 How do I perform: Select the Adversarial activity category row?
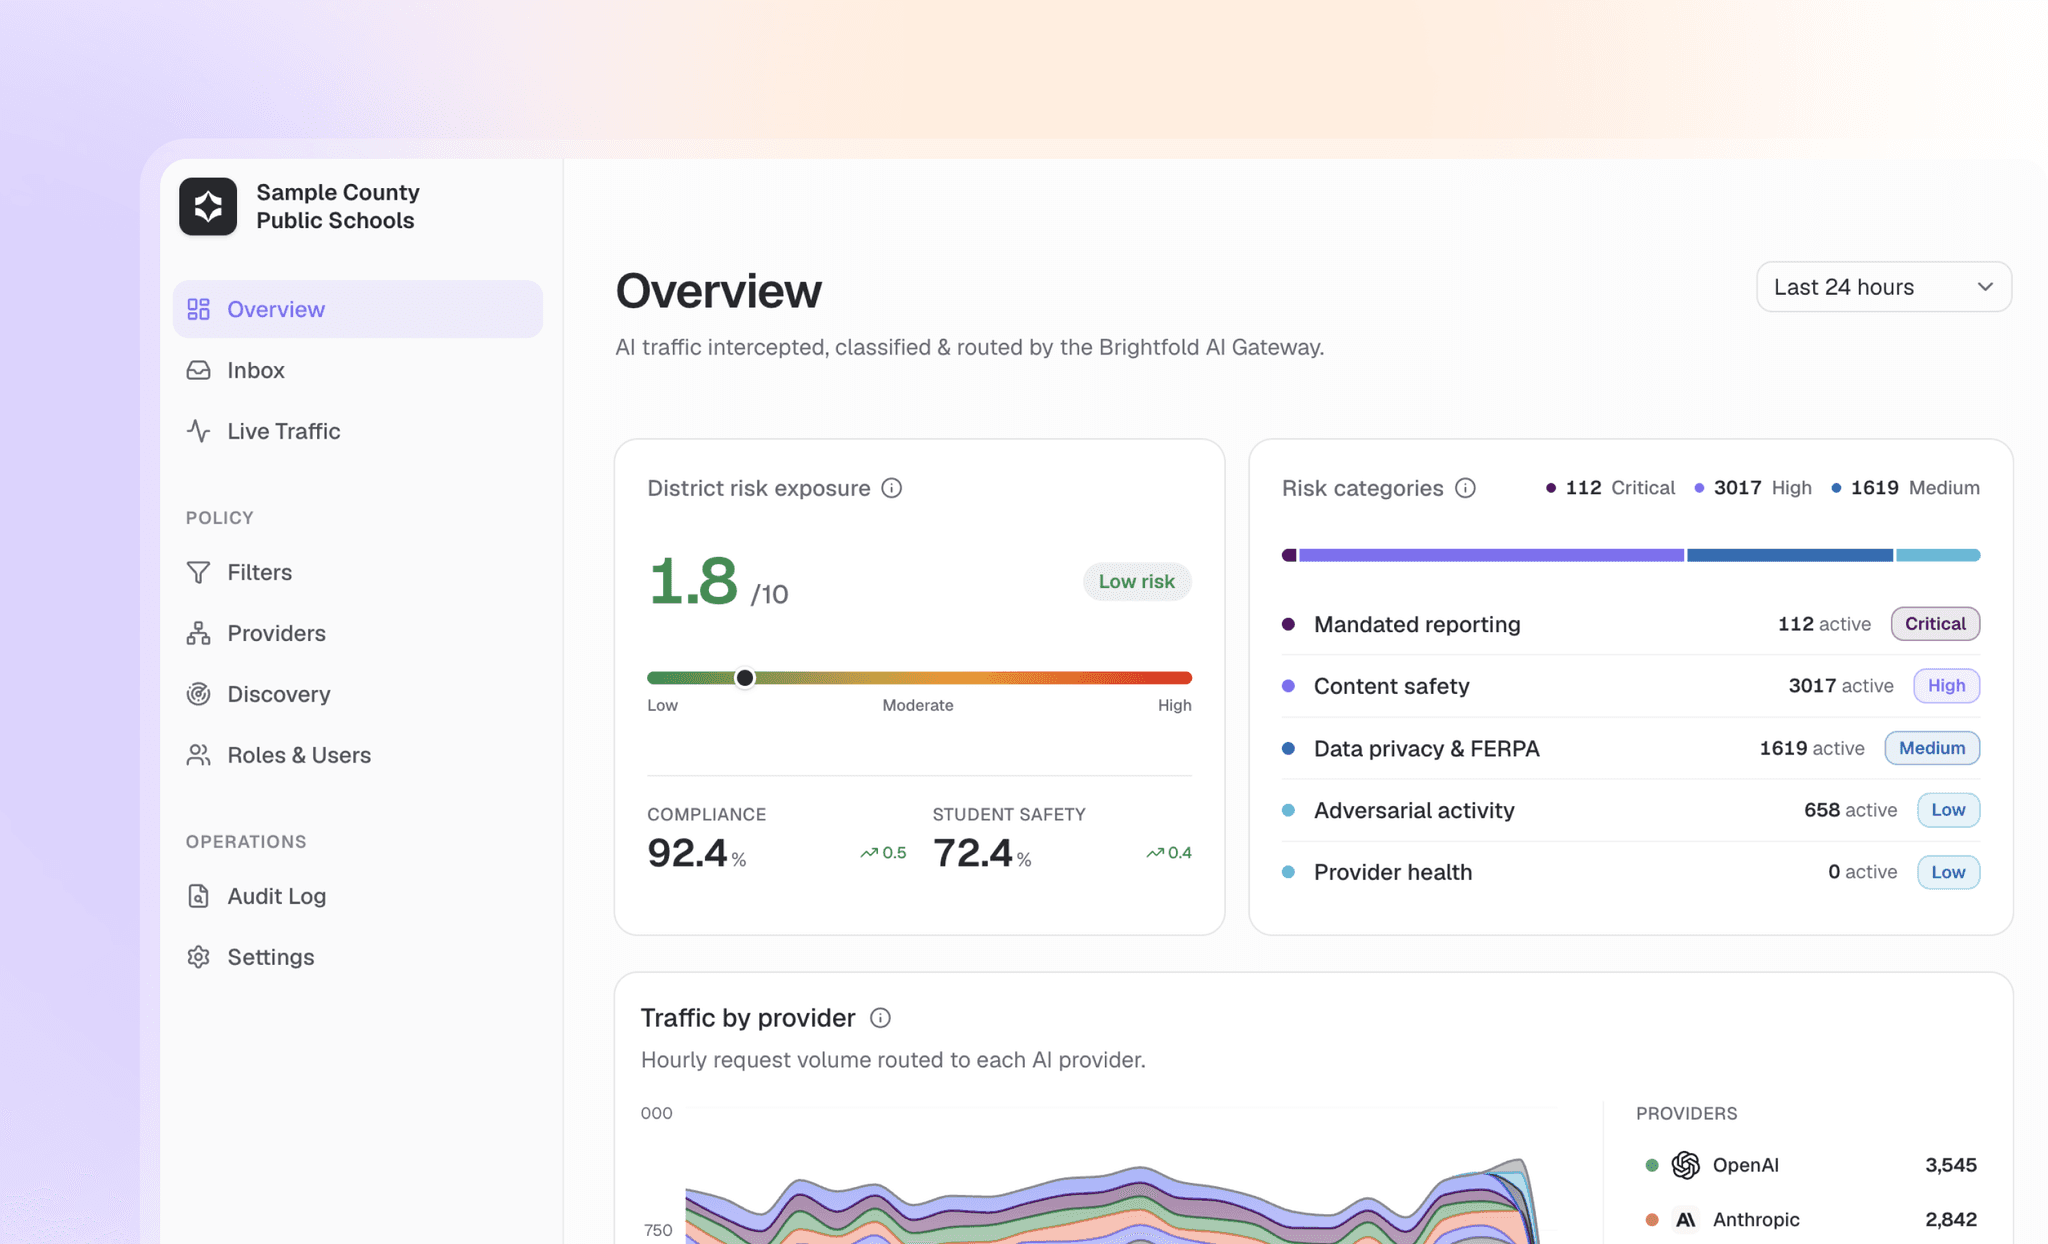tap(1631, 810)
